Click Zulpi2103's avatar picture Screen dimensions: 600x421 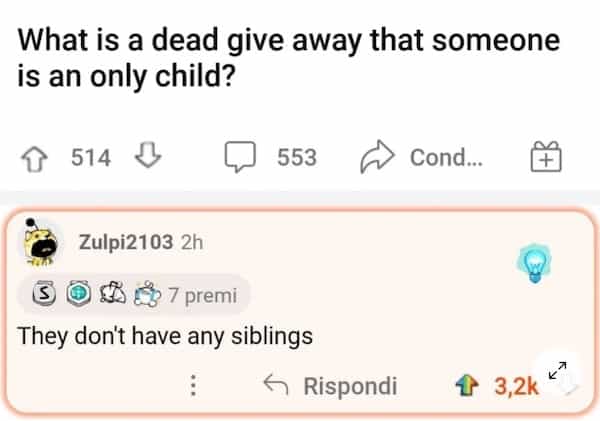pos(41,242)
